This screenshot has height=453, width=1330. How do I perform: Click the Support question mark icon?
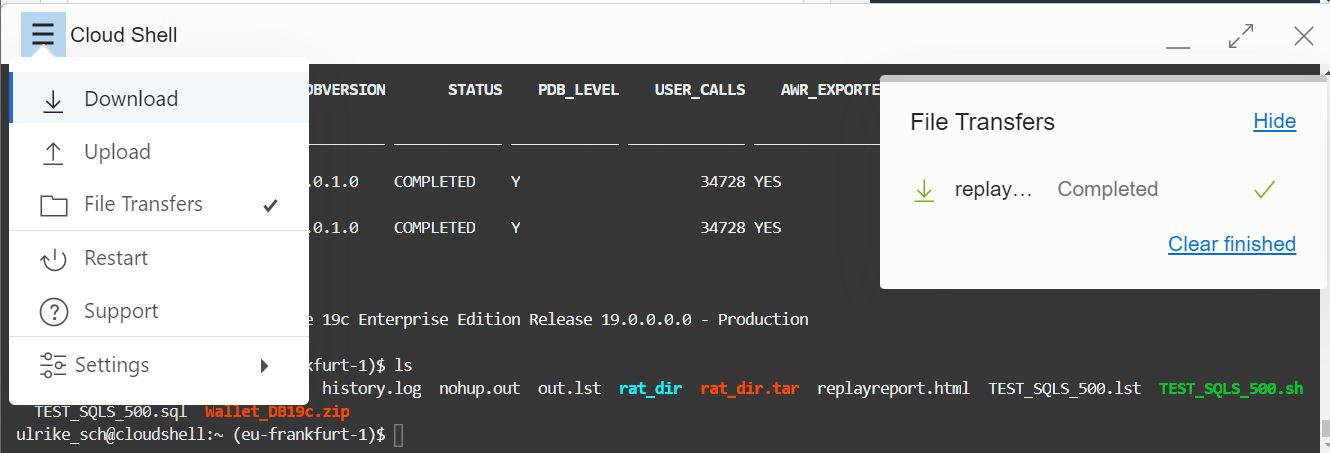[53, 312]
